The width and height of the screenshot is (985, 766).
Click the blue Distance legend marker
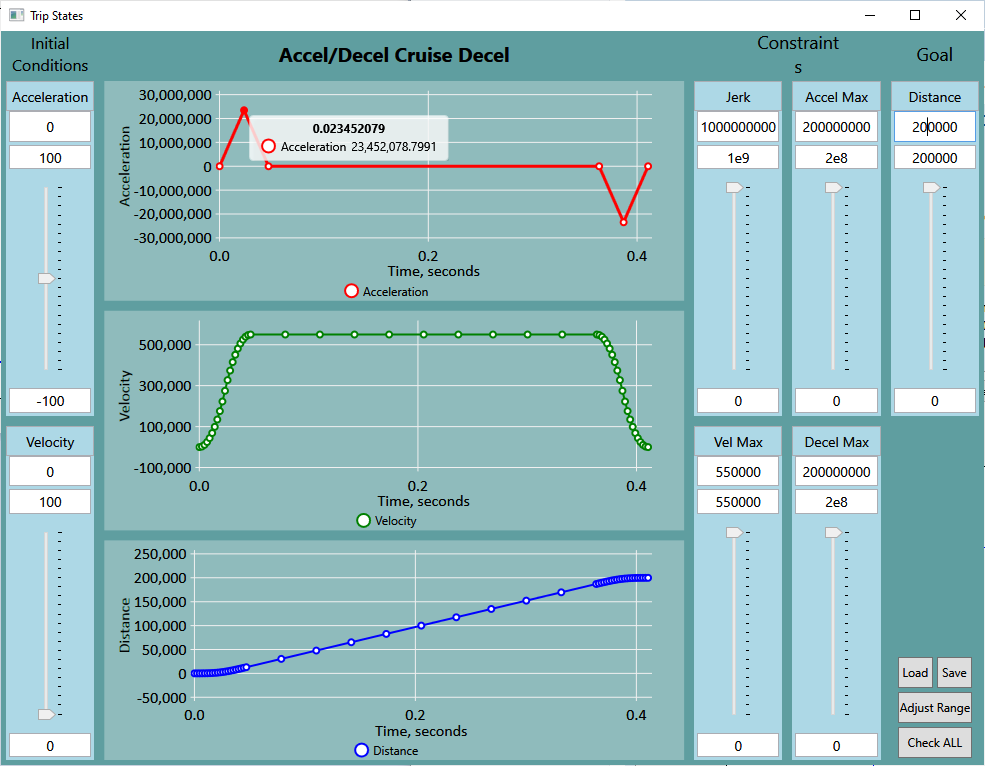pyautogui.click(x=361, y=750)
